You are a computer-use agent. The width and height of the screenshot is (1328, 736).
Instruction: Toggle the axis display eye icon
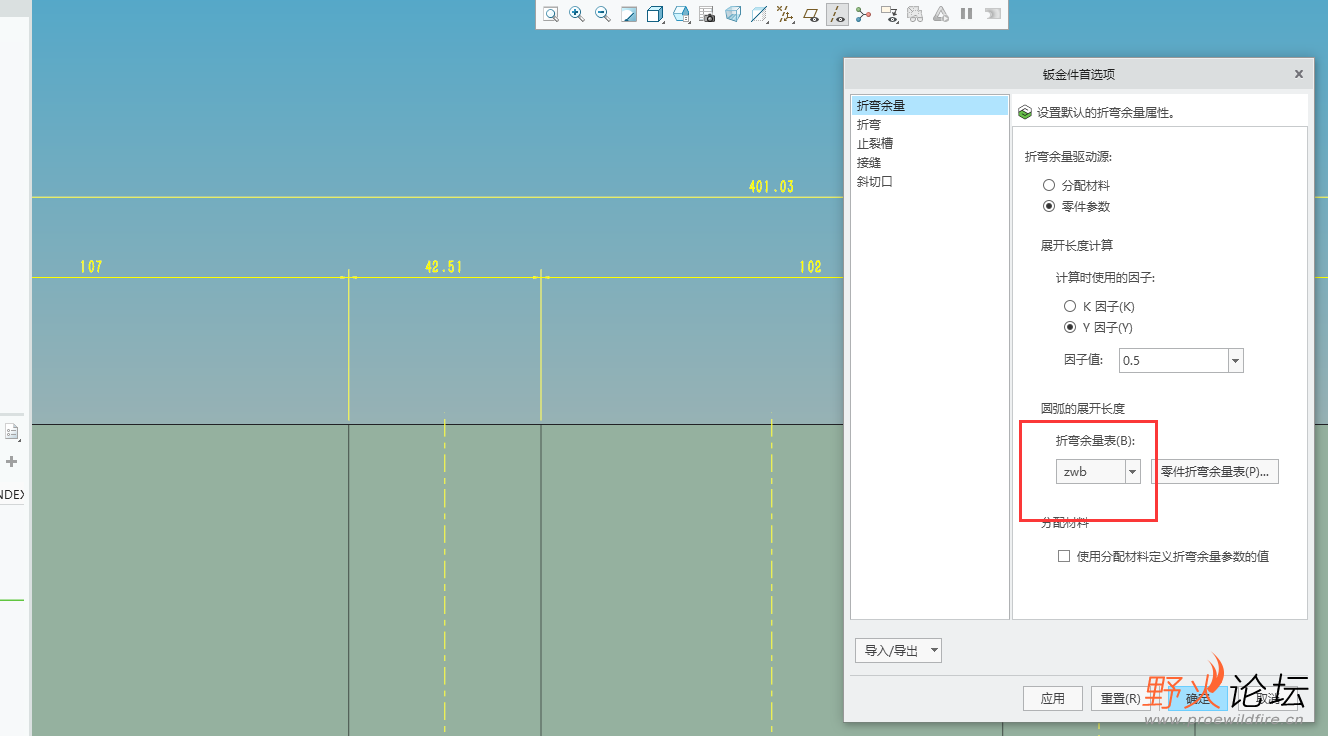pos(838,14)
